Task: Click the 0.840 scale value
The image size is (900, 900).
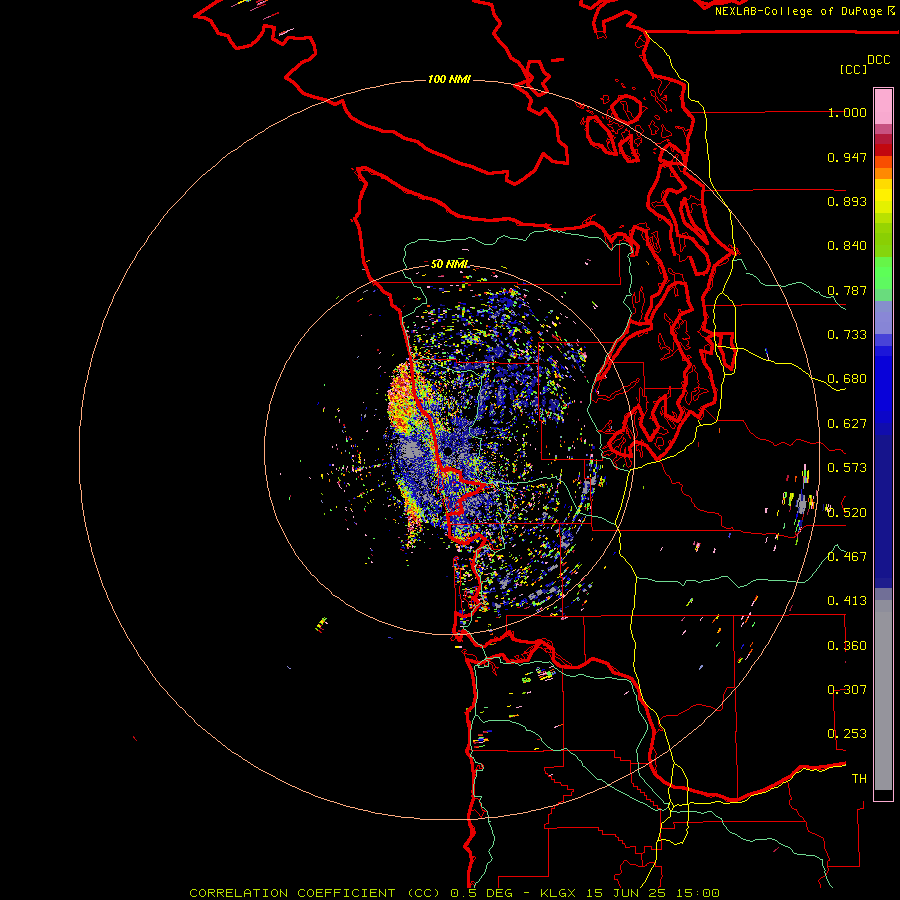Action: click(847, 246)
